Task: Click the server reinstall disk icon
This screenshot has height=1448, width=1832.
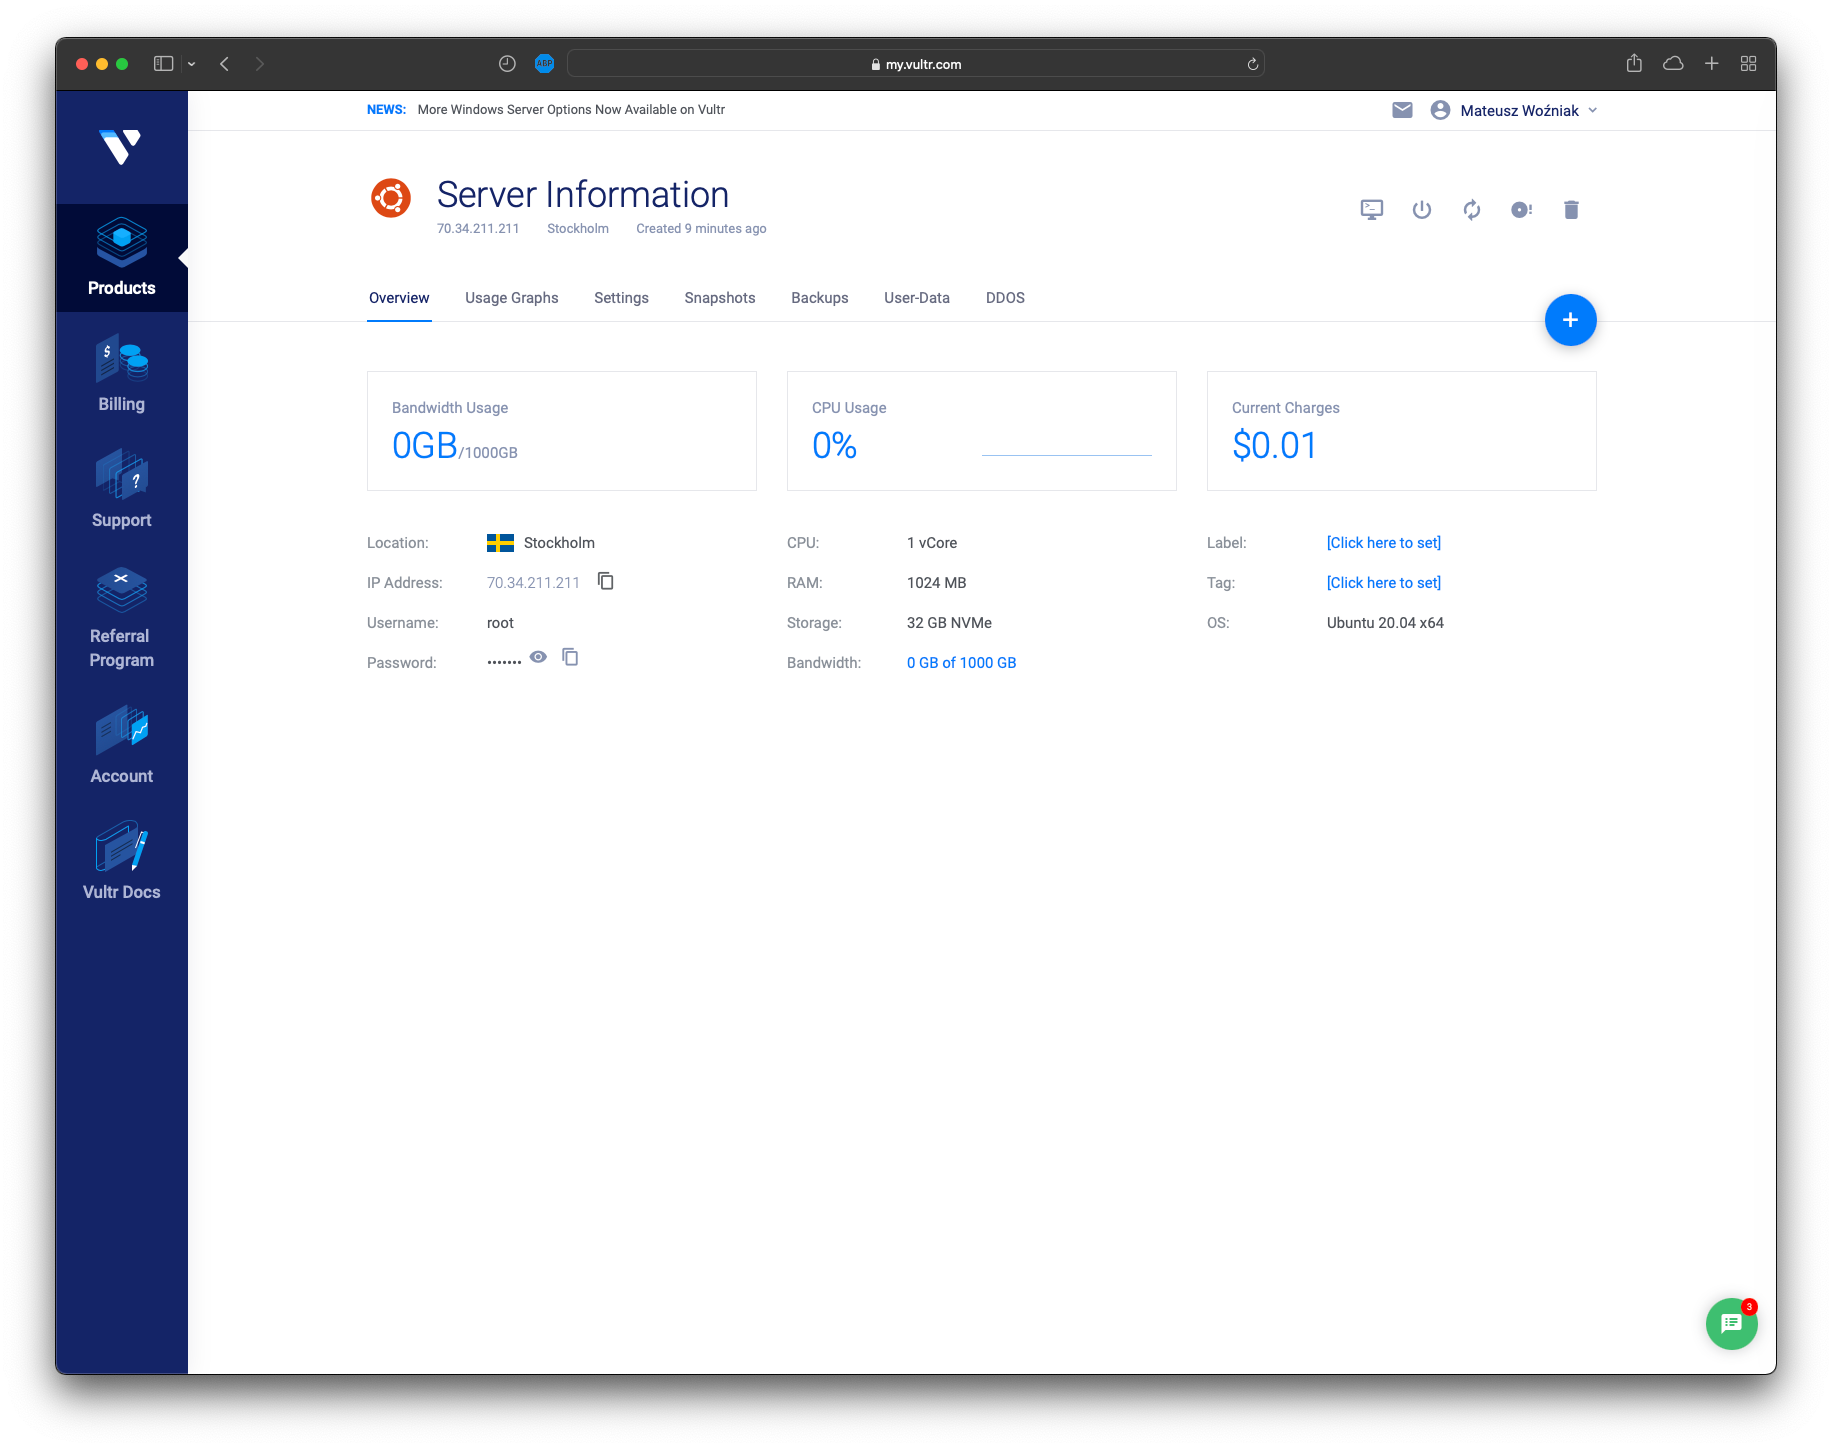Action: (x=1522, y=210)
